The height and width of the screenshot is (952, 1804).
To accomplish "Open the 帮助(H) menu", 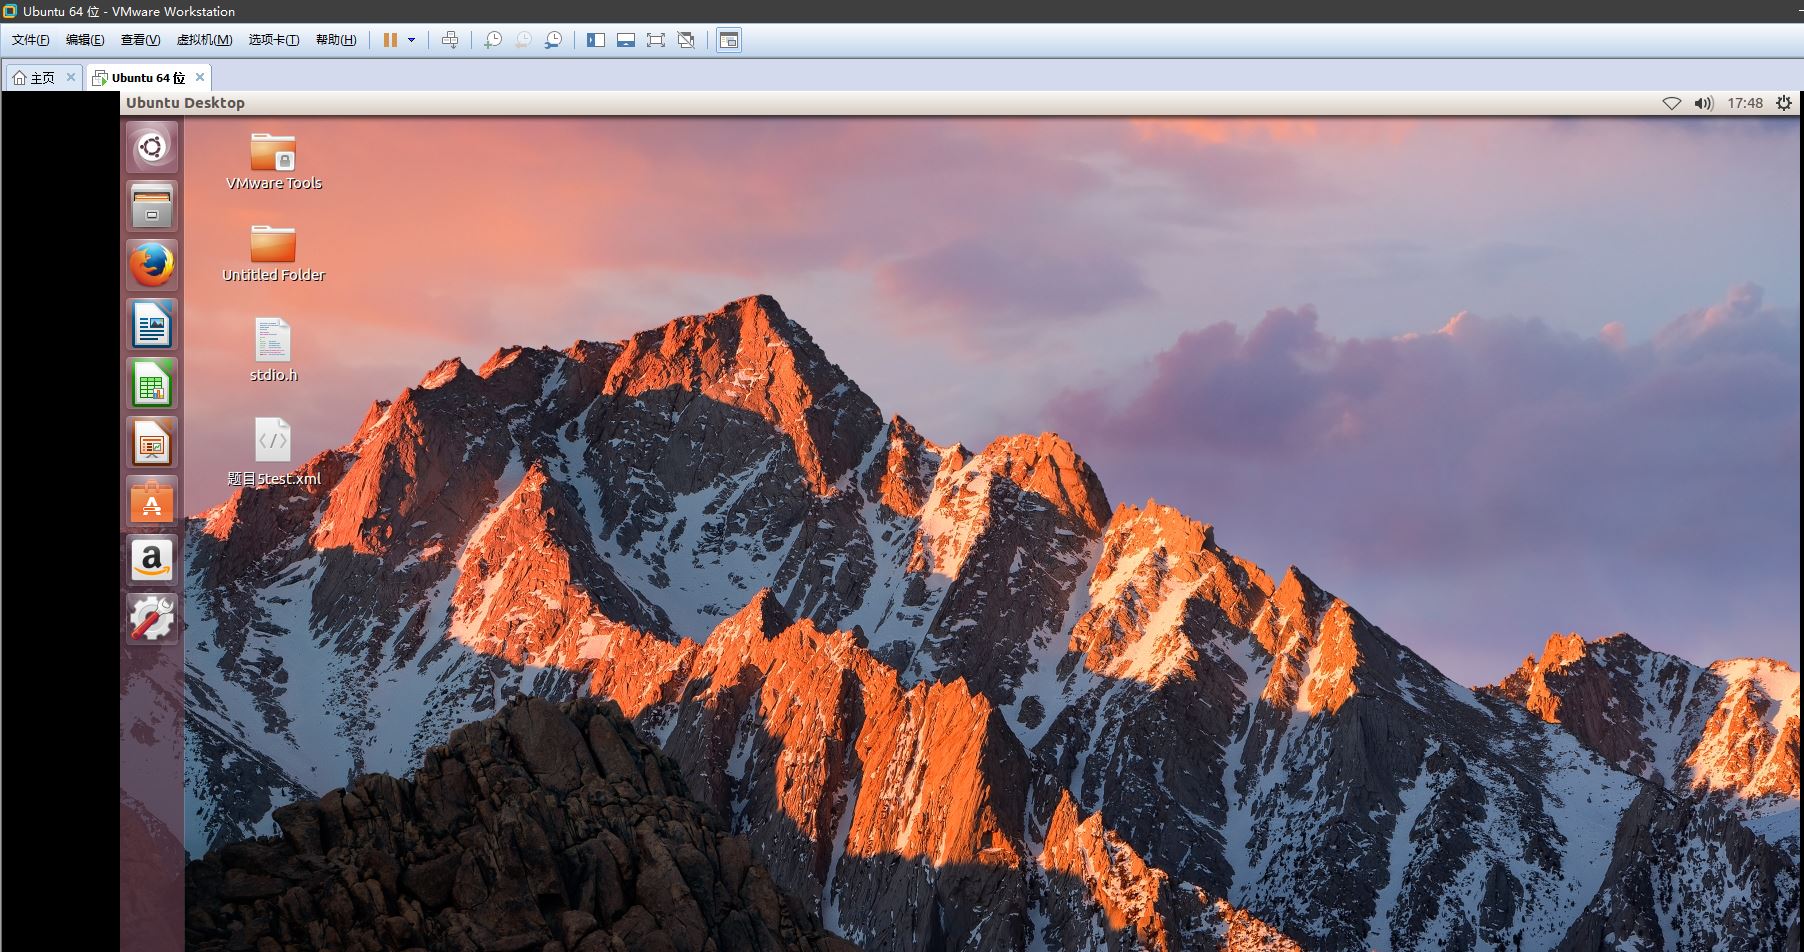I will (x=336, y=40).
